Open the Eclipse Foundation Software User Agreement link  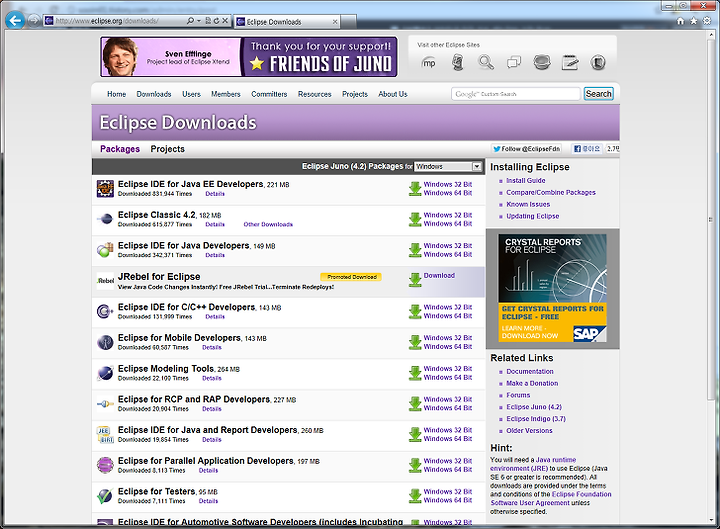point(551,498)
